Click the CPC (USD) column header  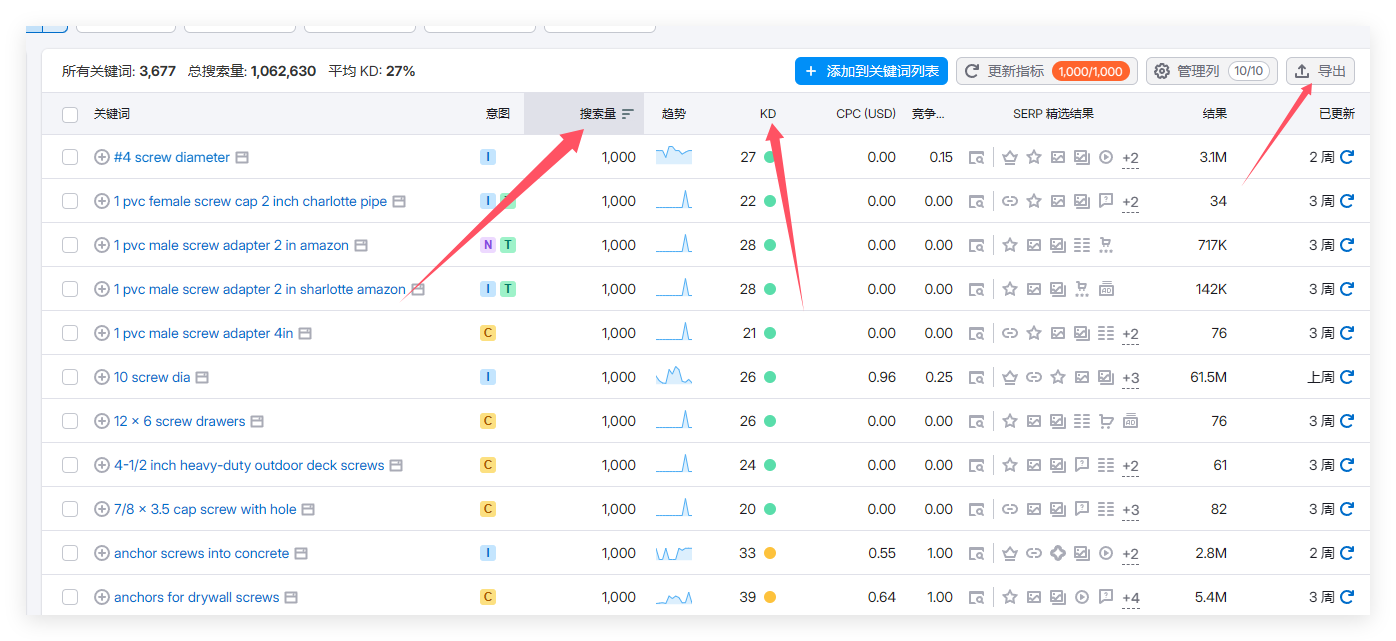(866, 114)
